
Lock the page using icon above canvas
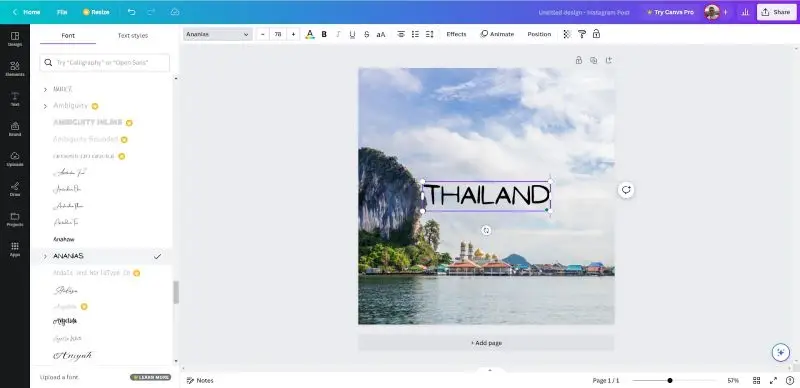pyautogui.click(x=579, y=60)
